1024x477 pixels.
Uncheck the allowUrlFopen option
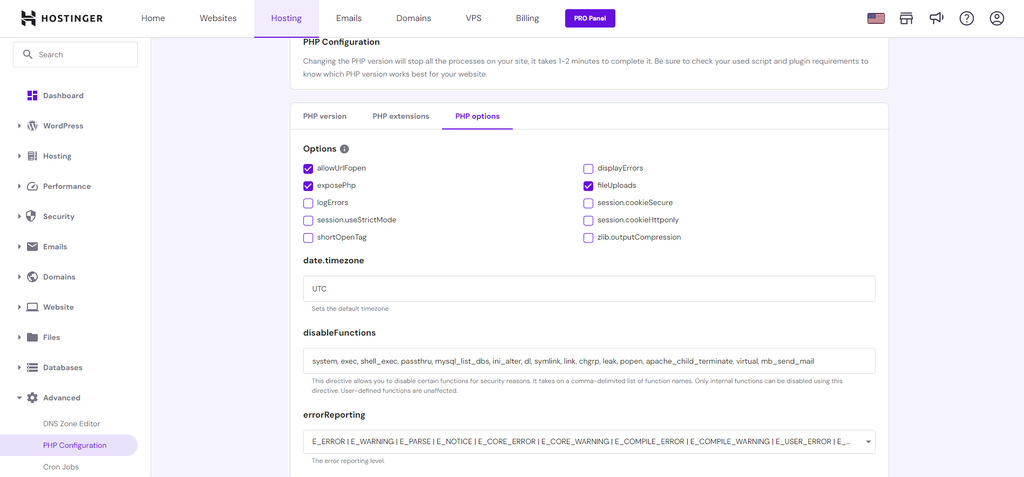point(308,169)
